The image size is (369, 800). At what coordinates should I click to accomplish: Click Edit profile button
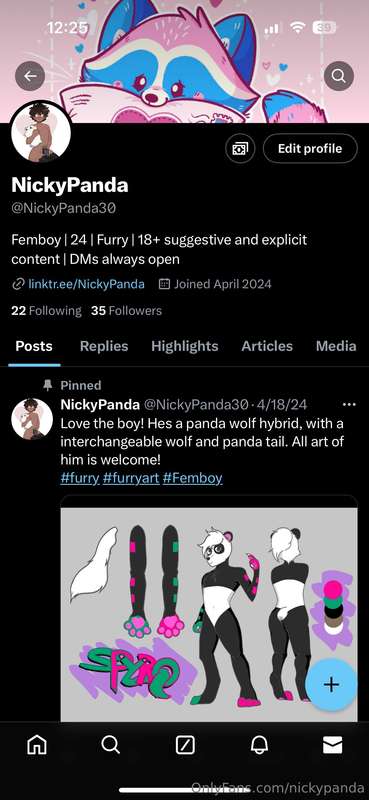point(310,148)
